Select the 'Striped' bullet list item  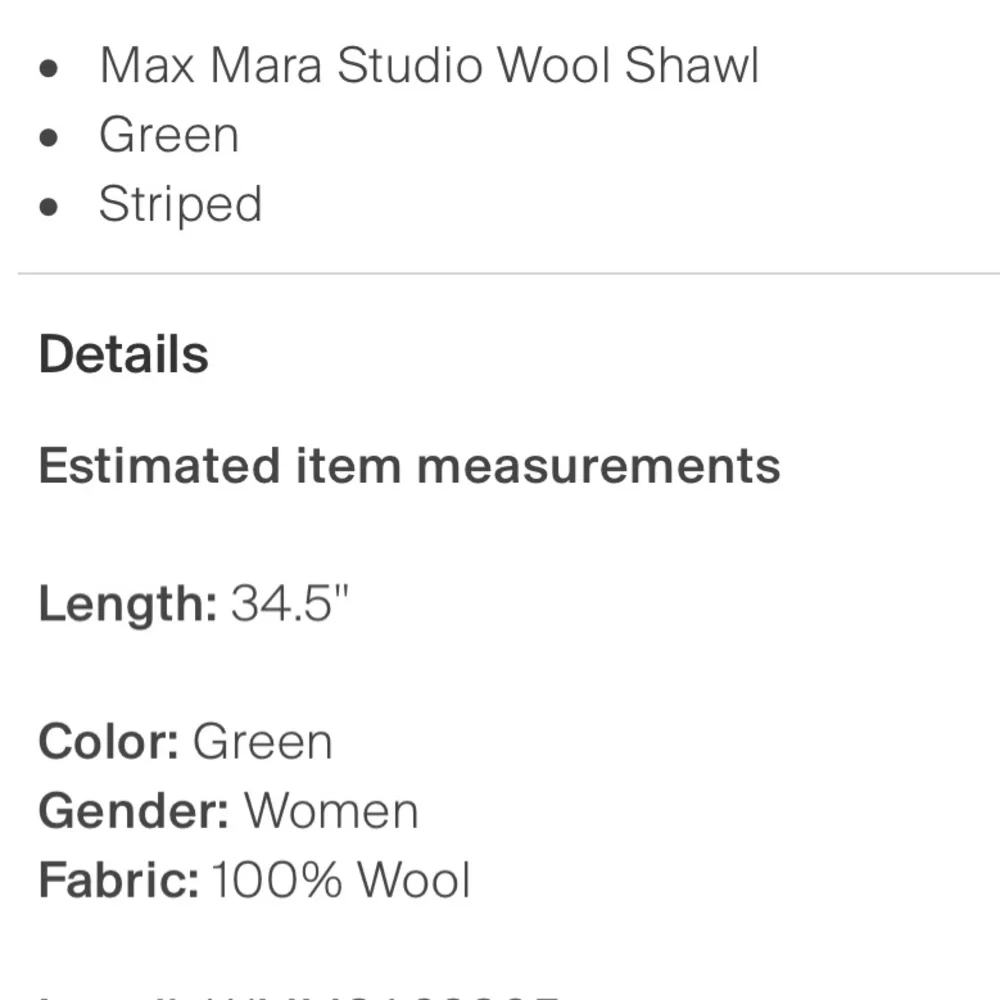click(180, 204)
